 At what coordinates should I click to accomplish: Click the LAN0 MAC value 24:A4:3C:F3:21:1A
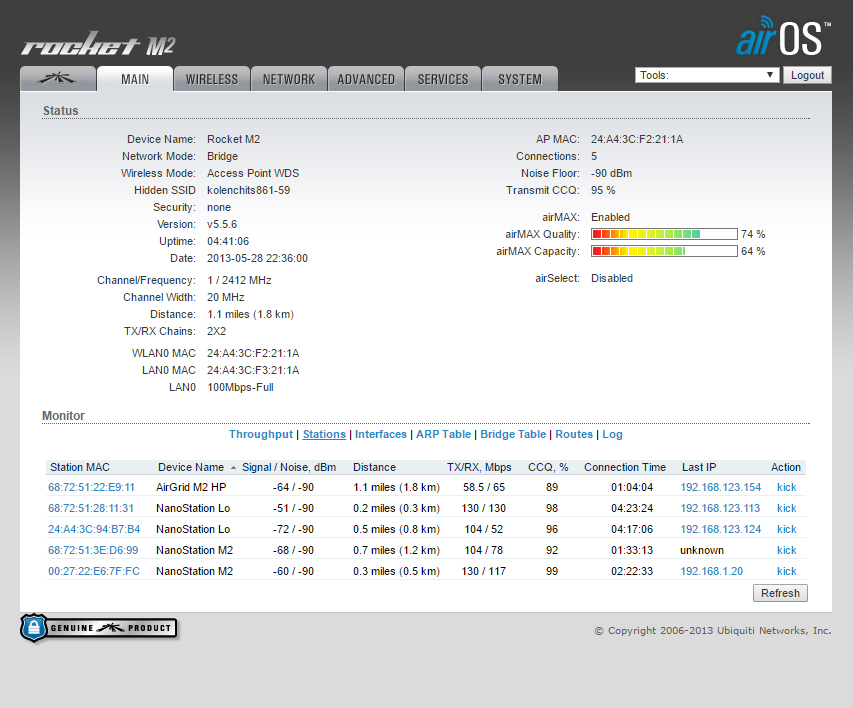click(x=253, y=370)
